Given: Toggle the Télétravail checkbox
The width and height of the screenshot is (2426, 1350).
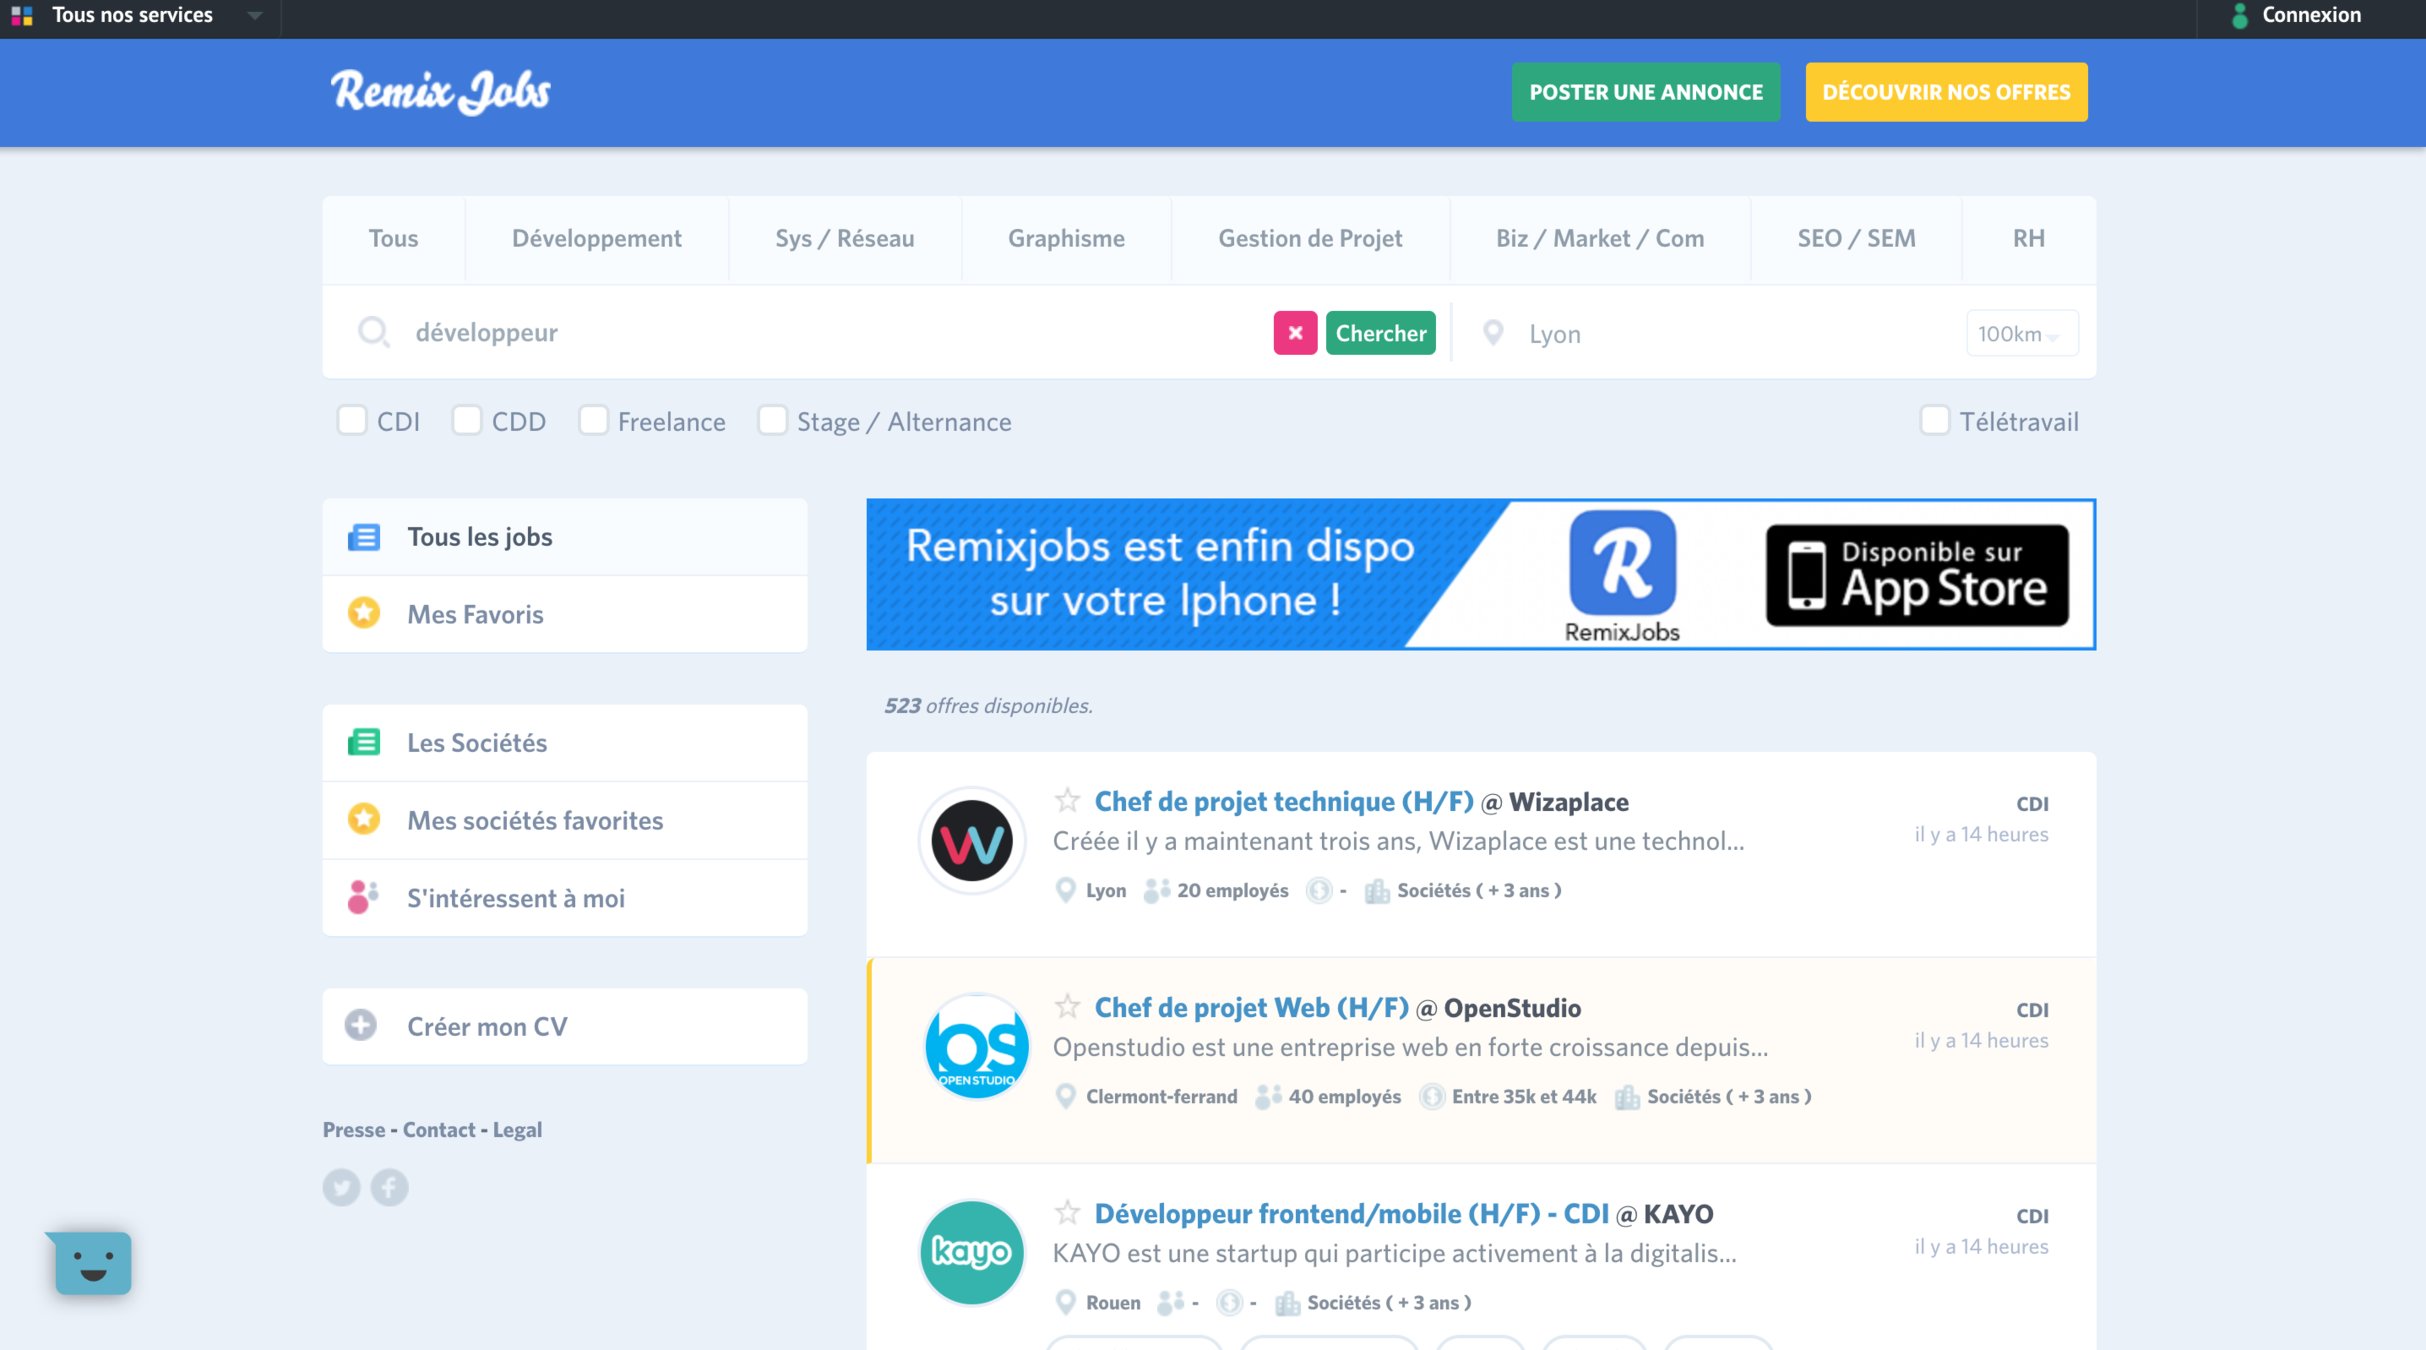Looking at the screenshot, I should [1934, 421].
